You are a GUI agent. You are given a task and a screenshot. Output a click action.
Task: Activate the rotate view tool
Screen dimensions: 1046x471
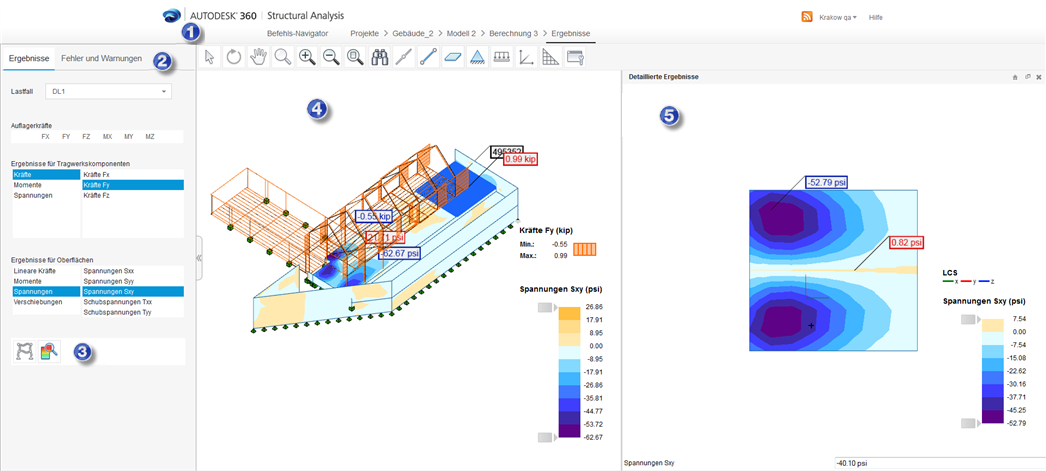coord(233,58)
